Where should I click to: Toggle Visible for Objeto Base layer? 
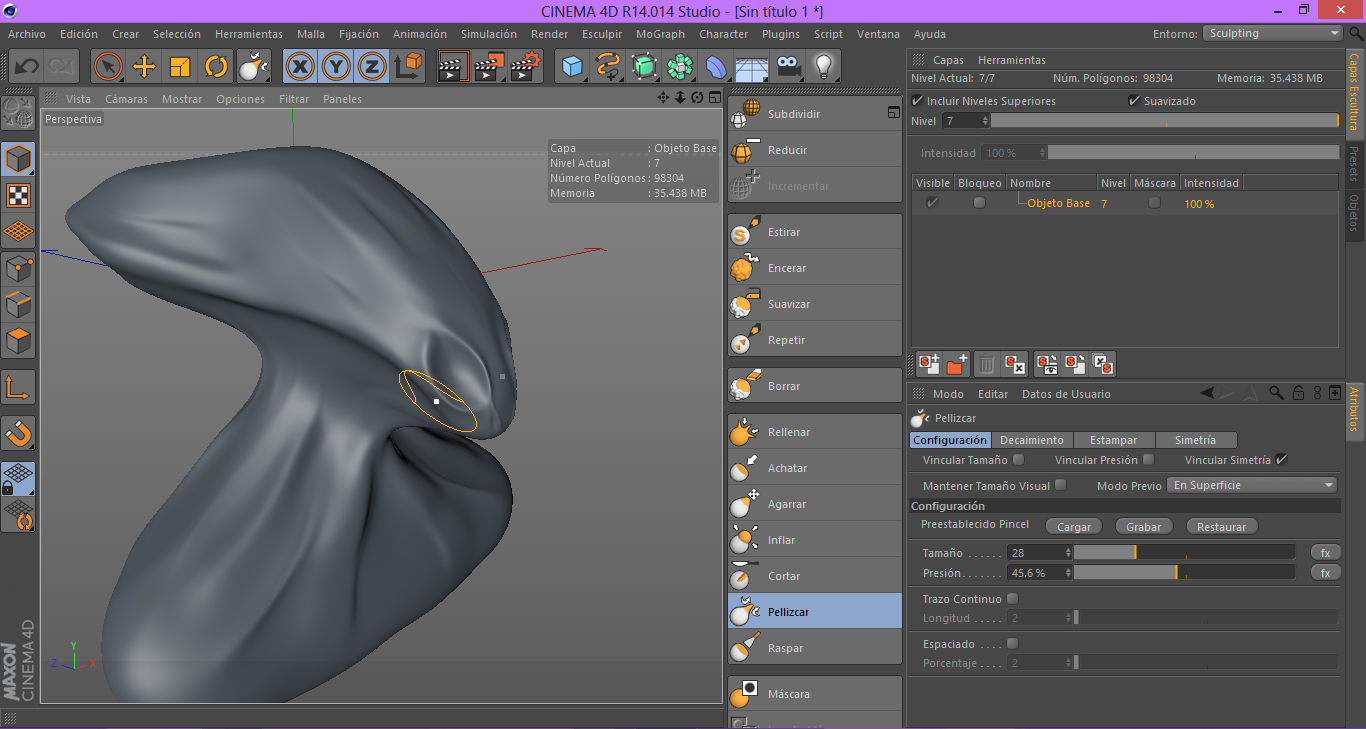point(932,203)
